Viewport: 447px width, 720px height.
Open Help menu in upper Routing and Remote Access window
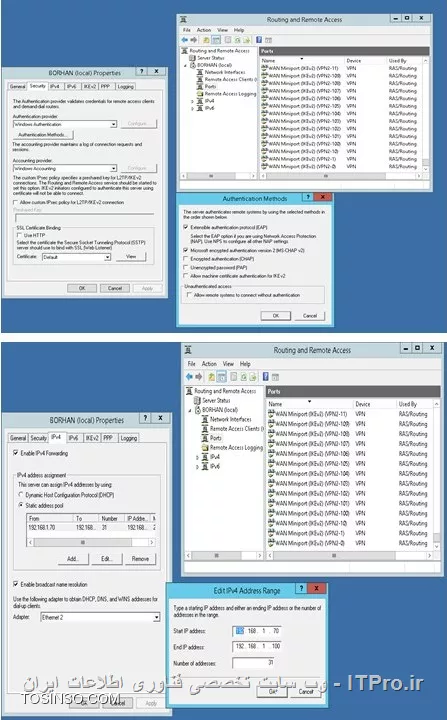[x=239, y=30]
